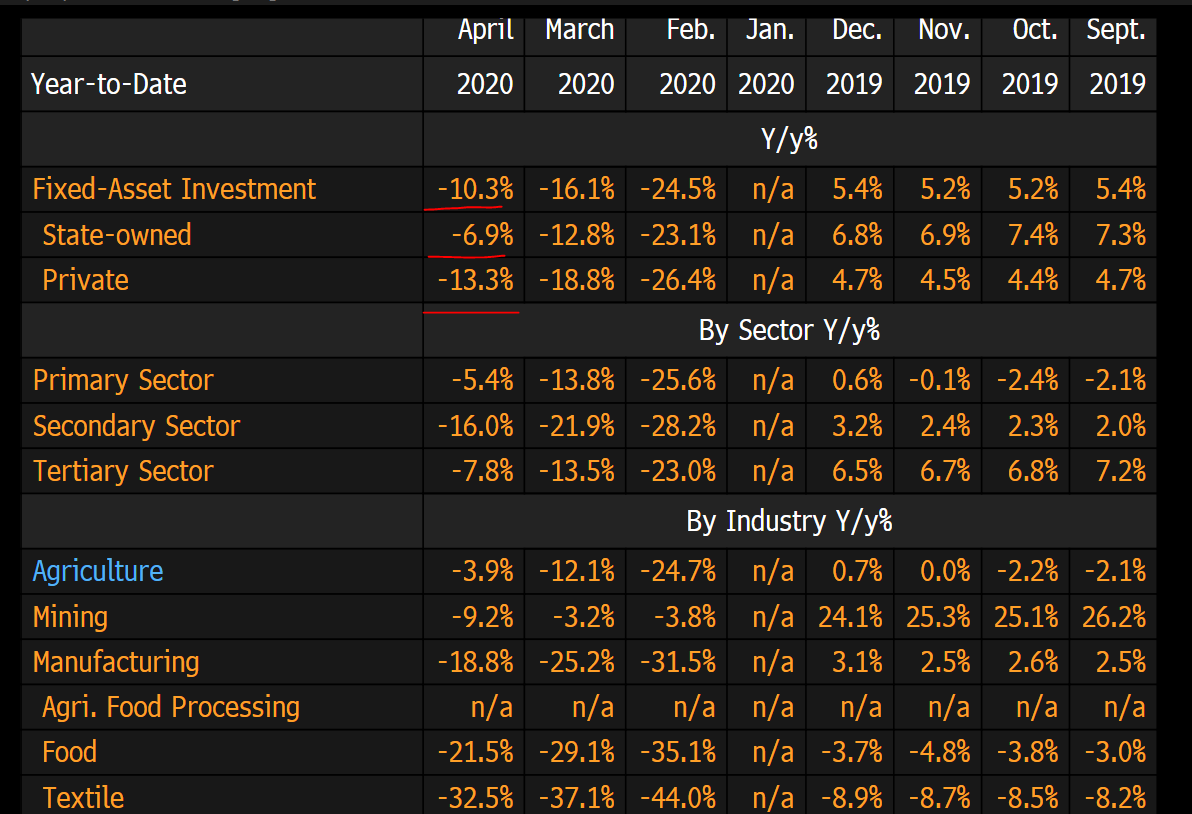
Task: Click the Jan. column header
Action: coord(770,30)
